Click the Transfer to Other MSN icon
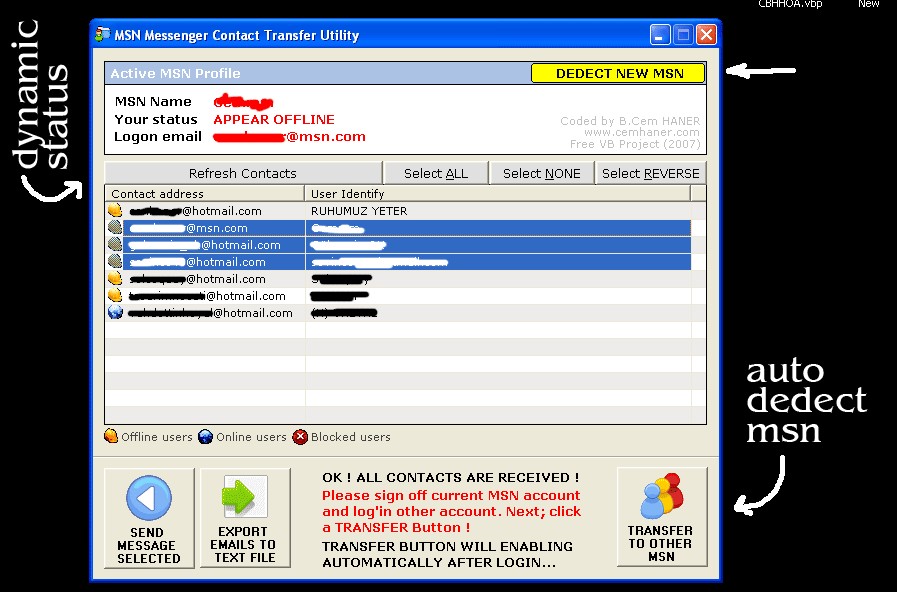This screenshot has width=897, height=592. 661,497
